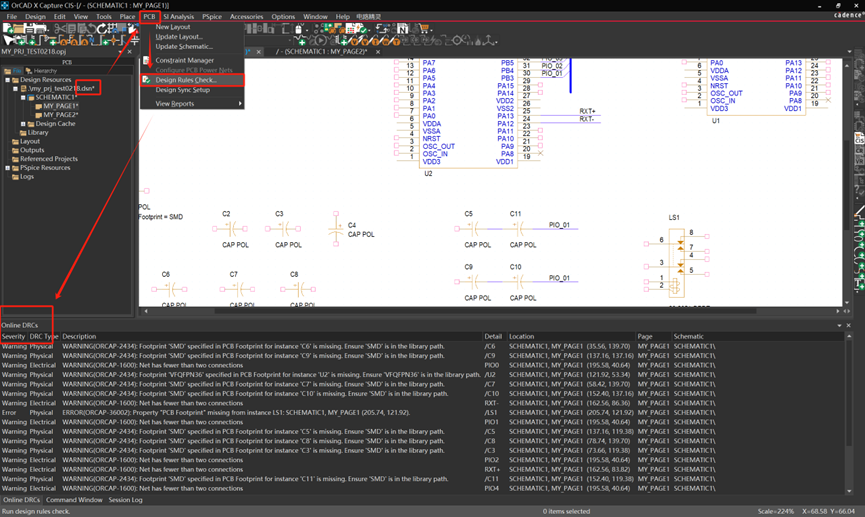Sort by the Severity column header
This screenshot has width=865, height=517.
click(x=14, y=337)
